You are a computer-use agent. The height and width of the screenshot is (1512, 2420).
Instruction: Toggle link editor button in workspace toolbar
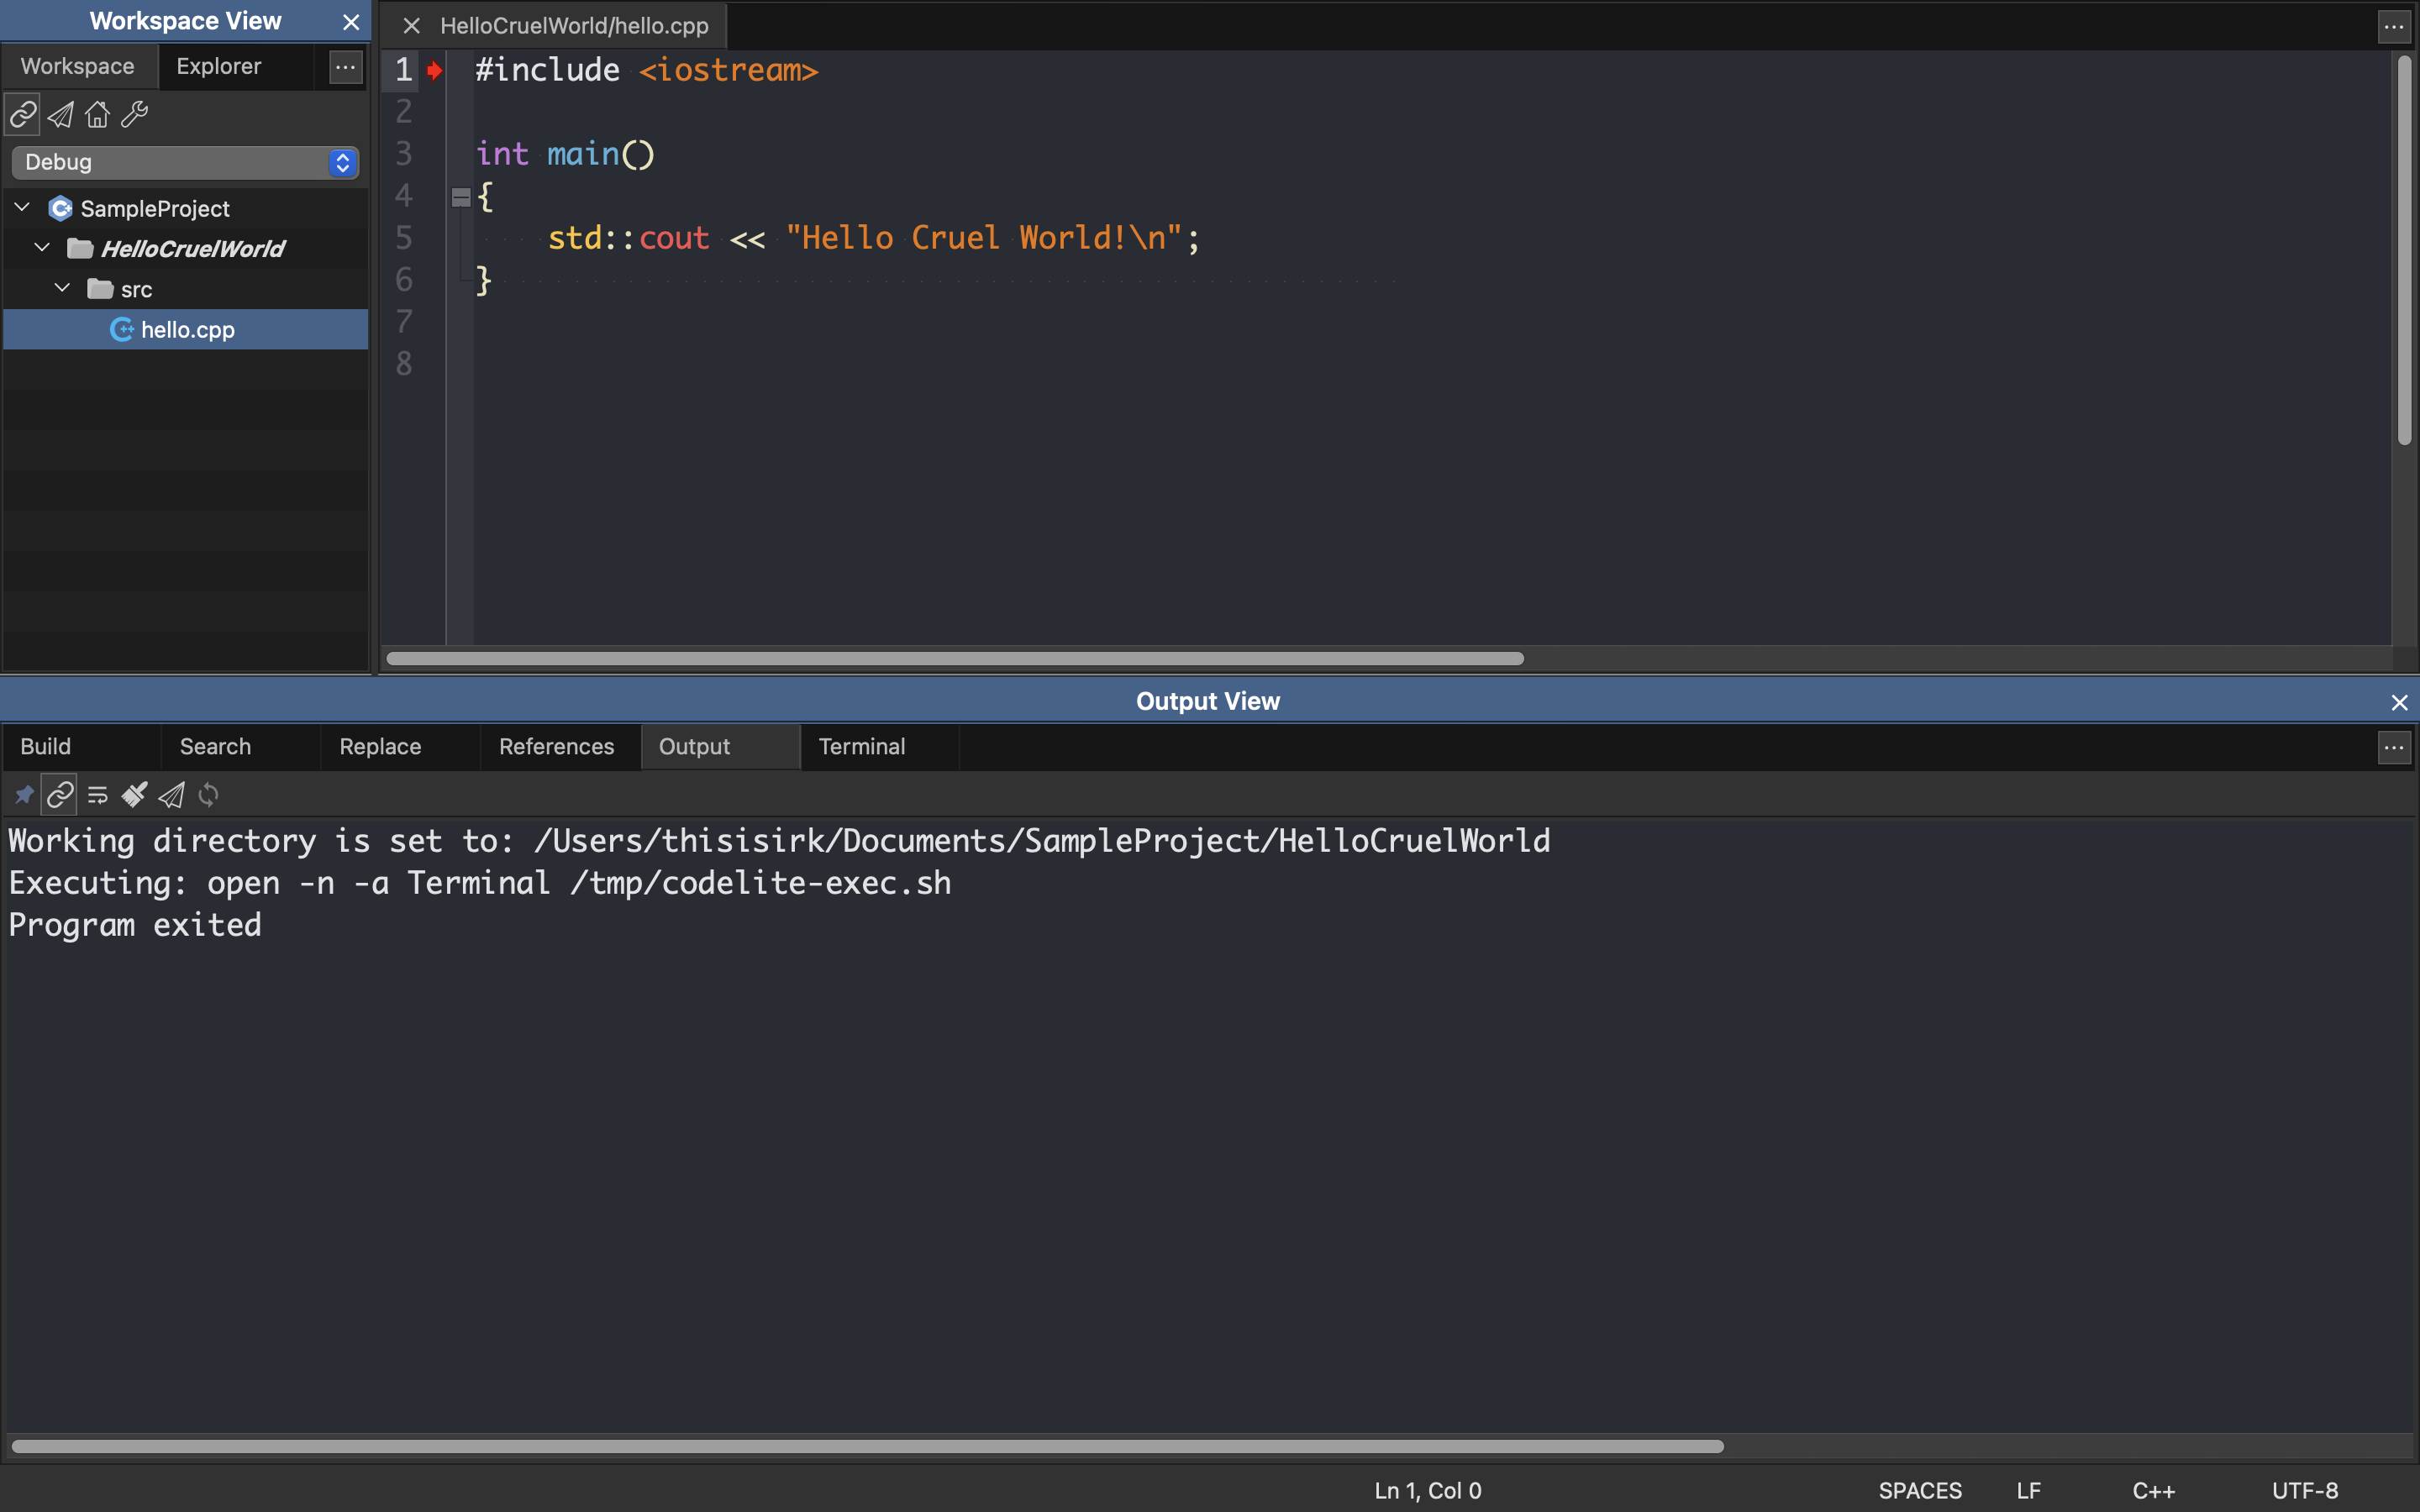[23, 115]
